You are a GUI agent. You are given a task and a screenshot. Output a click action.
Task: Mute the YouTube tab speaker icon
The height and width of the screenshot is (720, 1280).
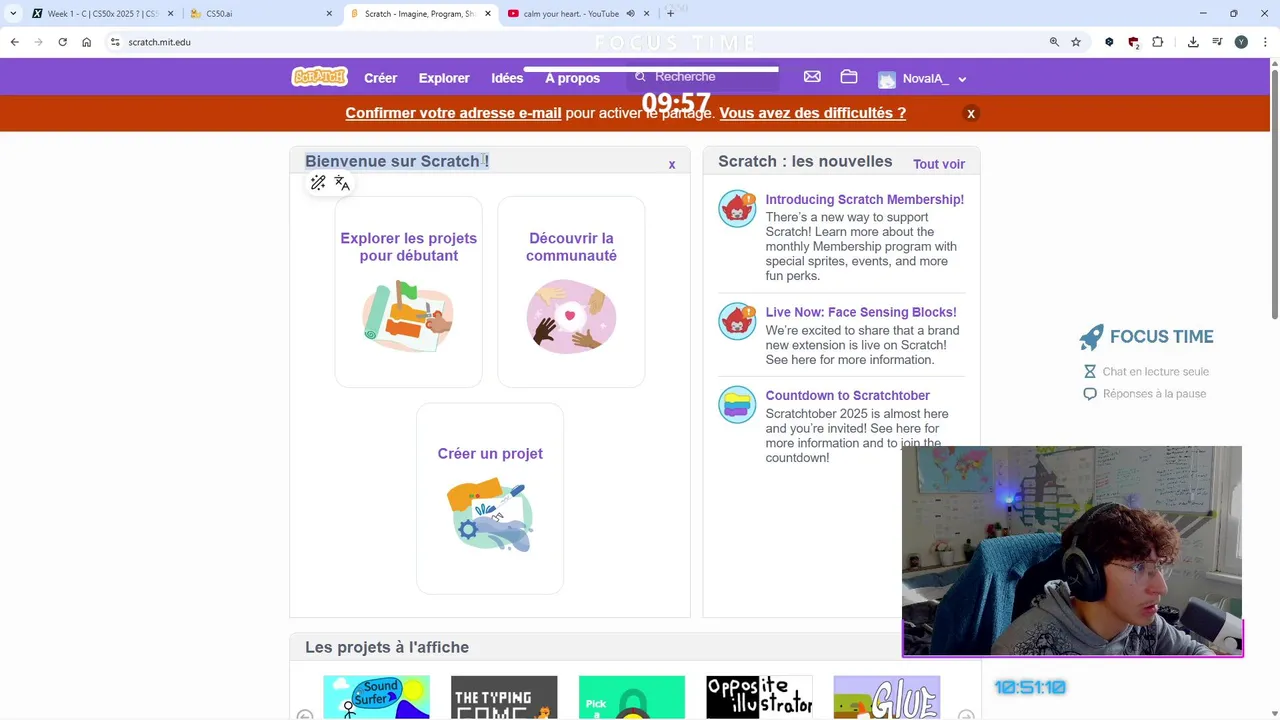(x=631, y=14)
